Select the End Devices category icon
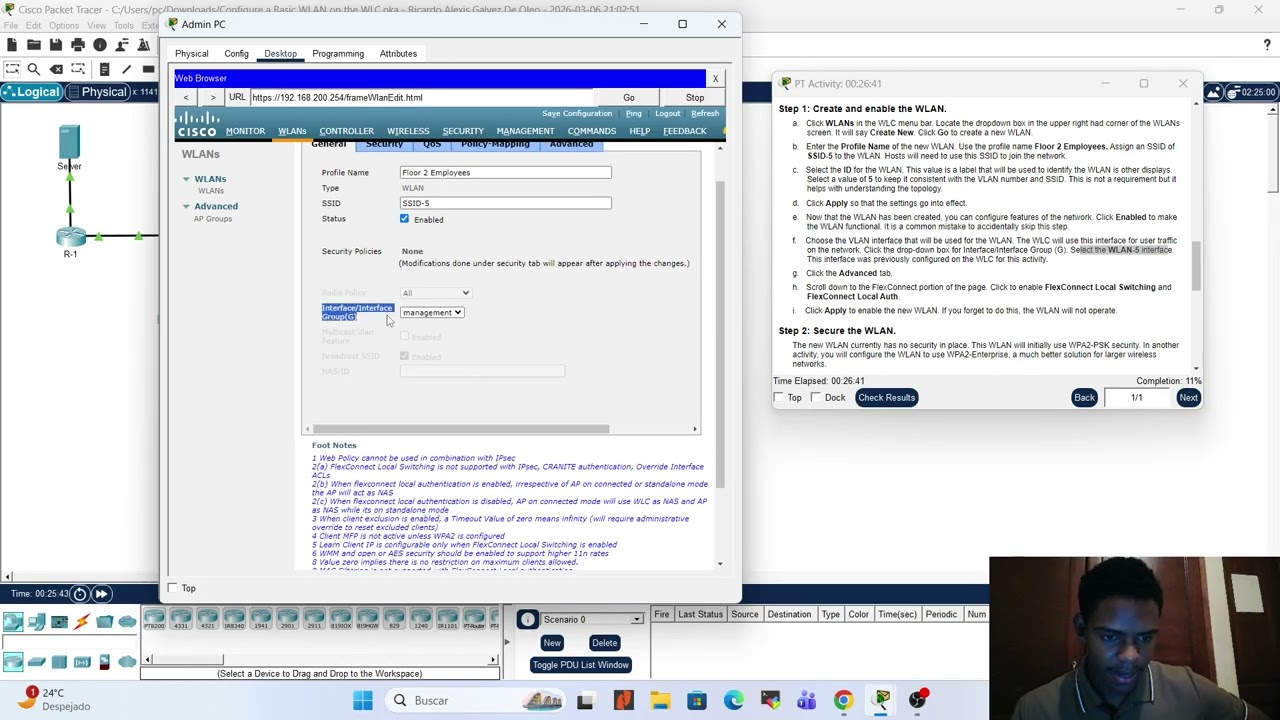The width and height of the screenshot is (1280, 720). (37, 622)
